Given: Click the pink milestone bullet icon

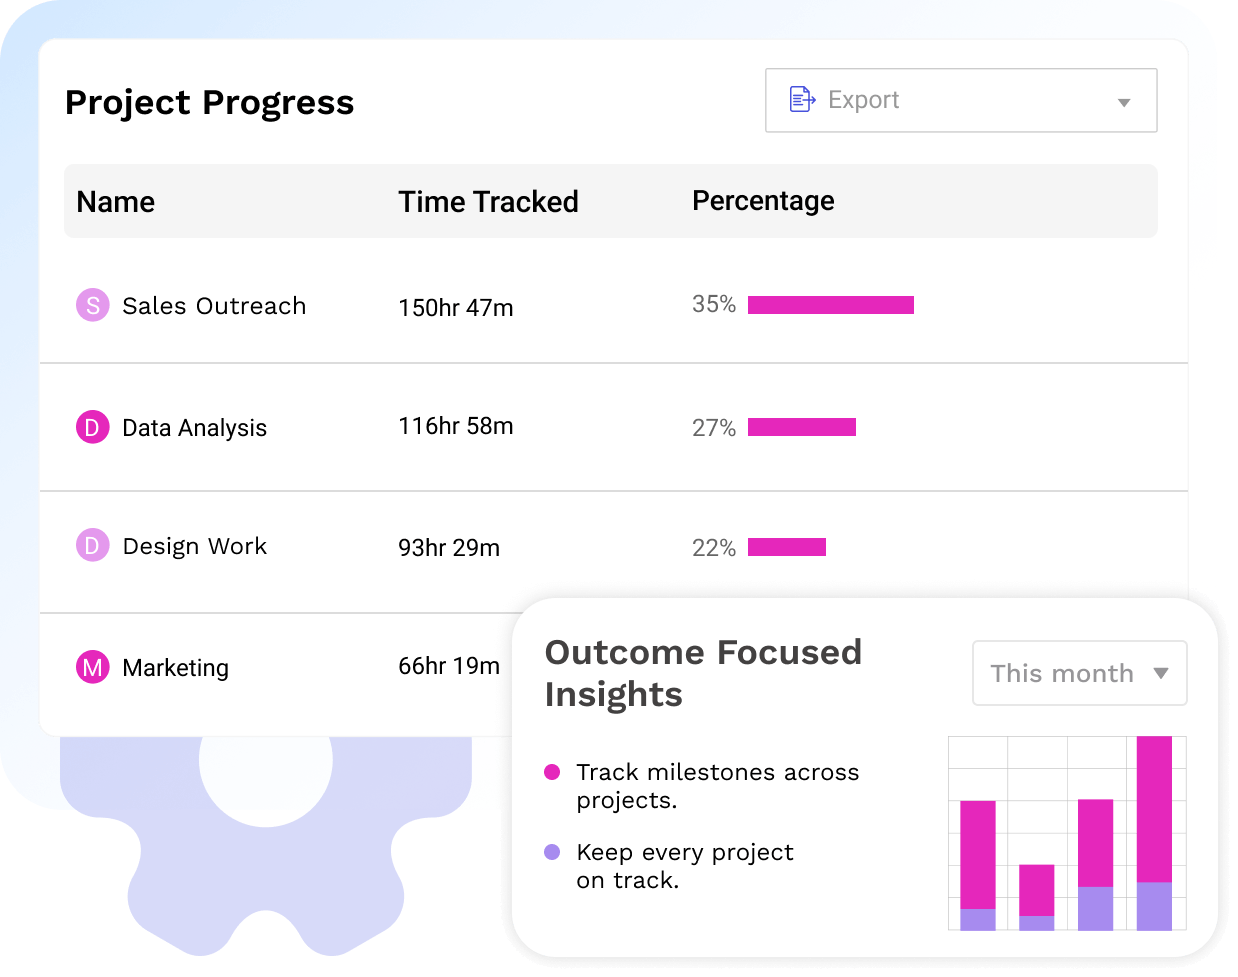Looking at the screenshot, I should pyautogui.click(x=551, y=772).
